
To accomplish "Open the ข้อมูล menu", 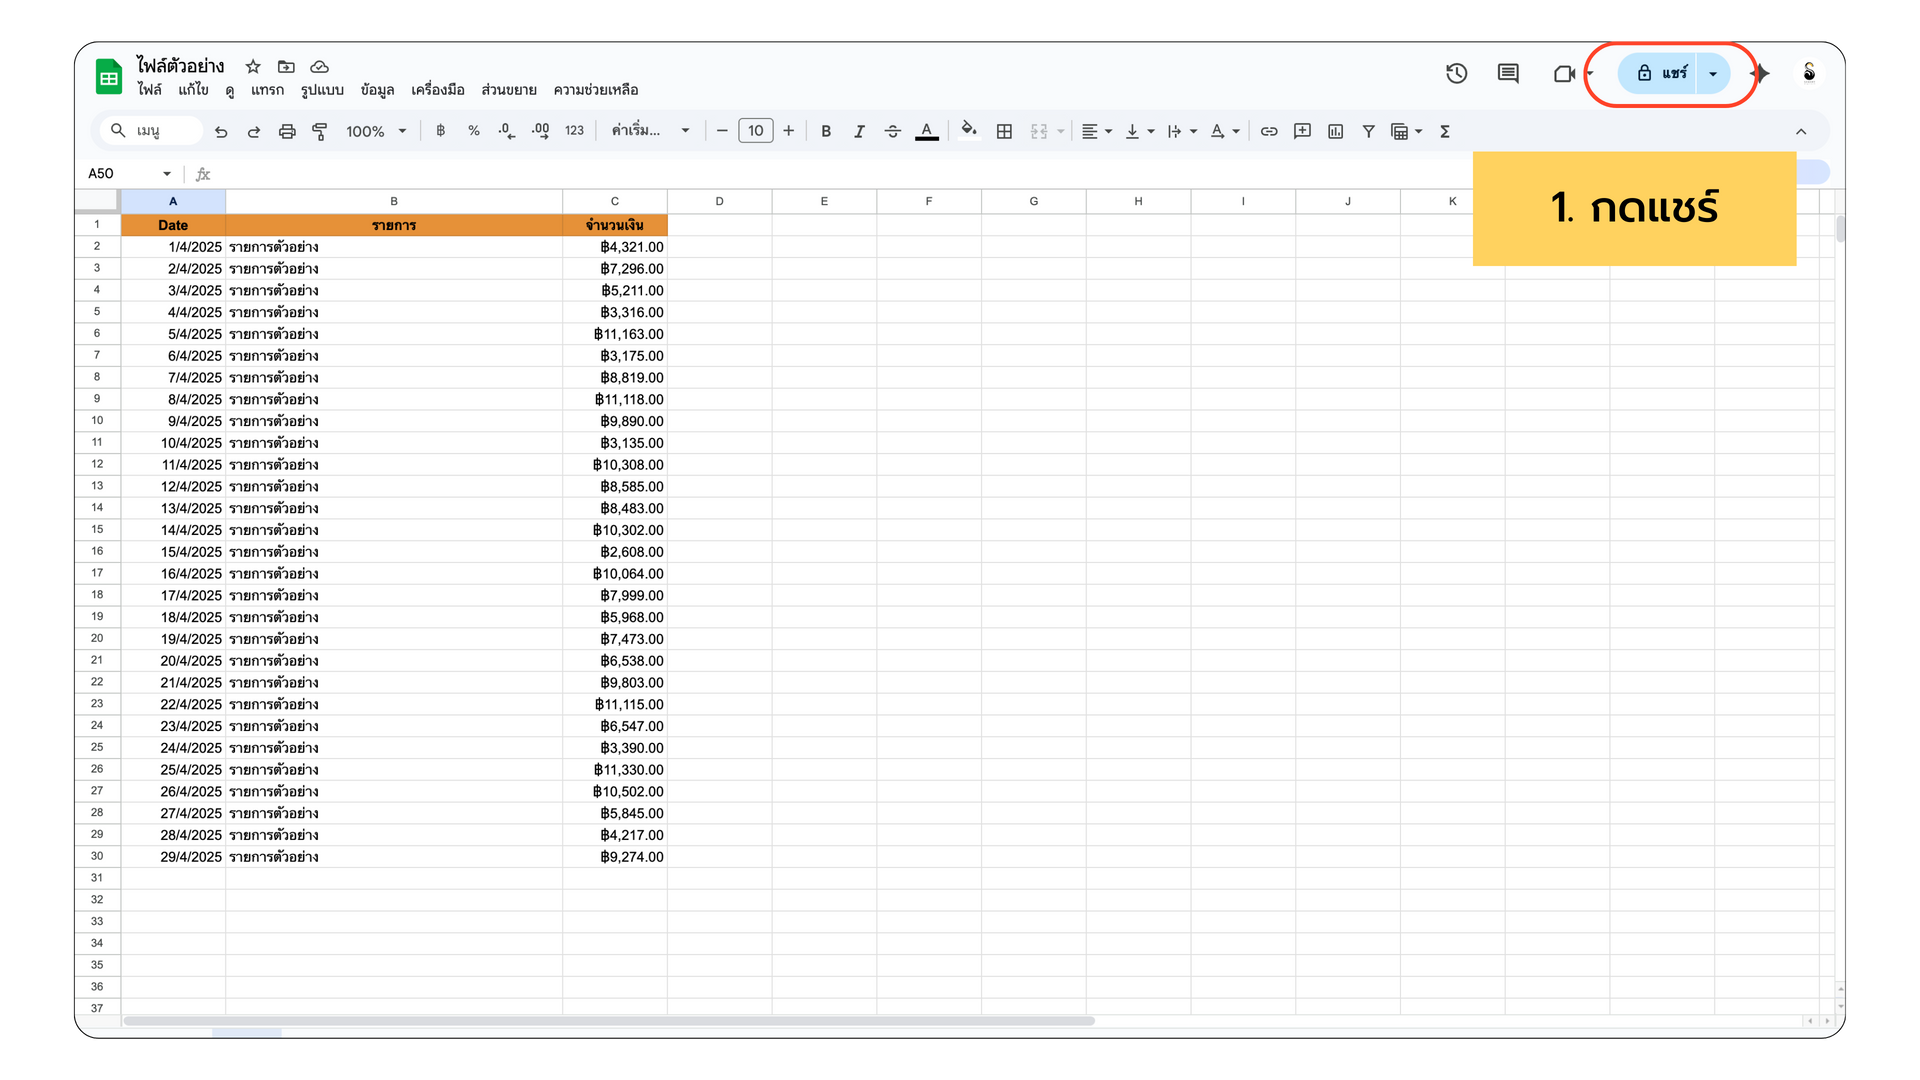I will pos(377,90).
